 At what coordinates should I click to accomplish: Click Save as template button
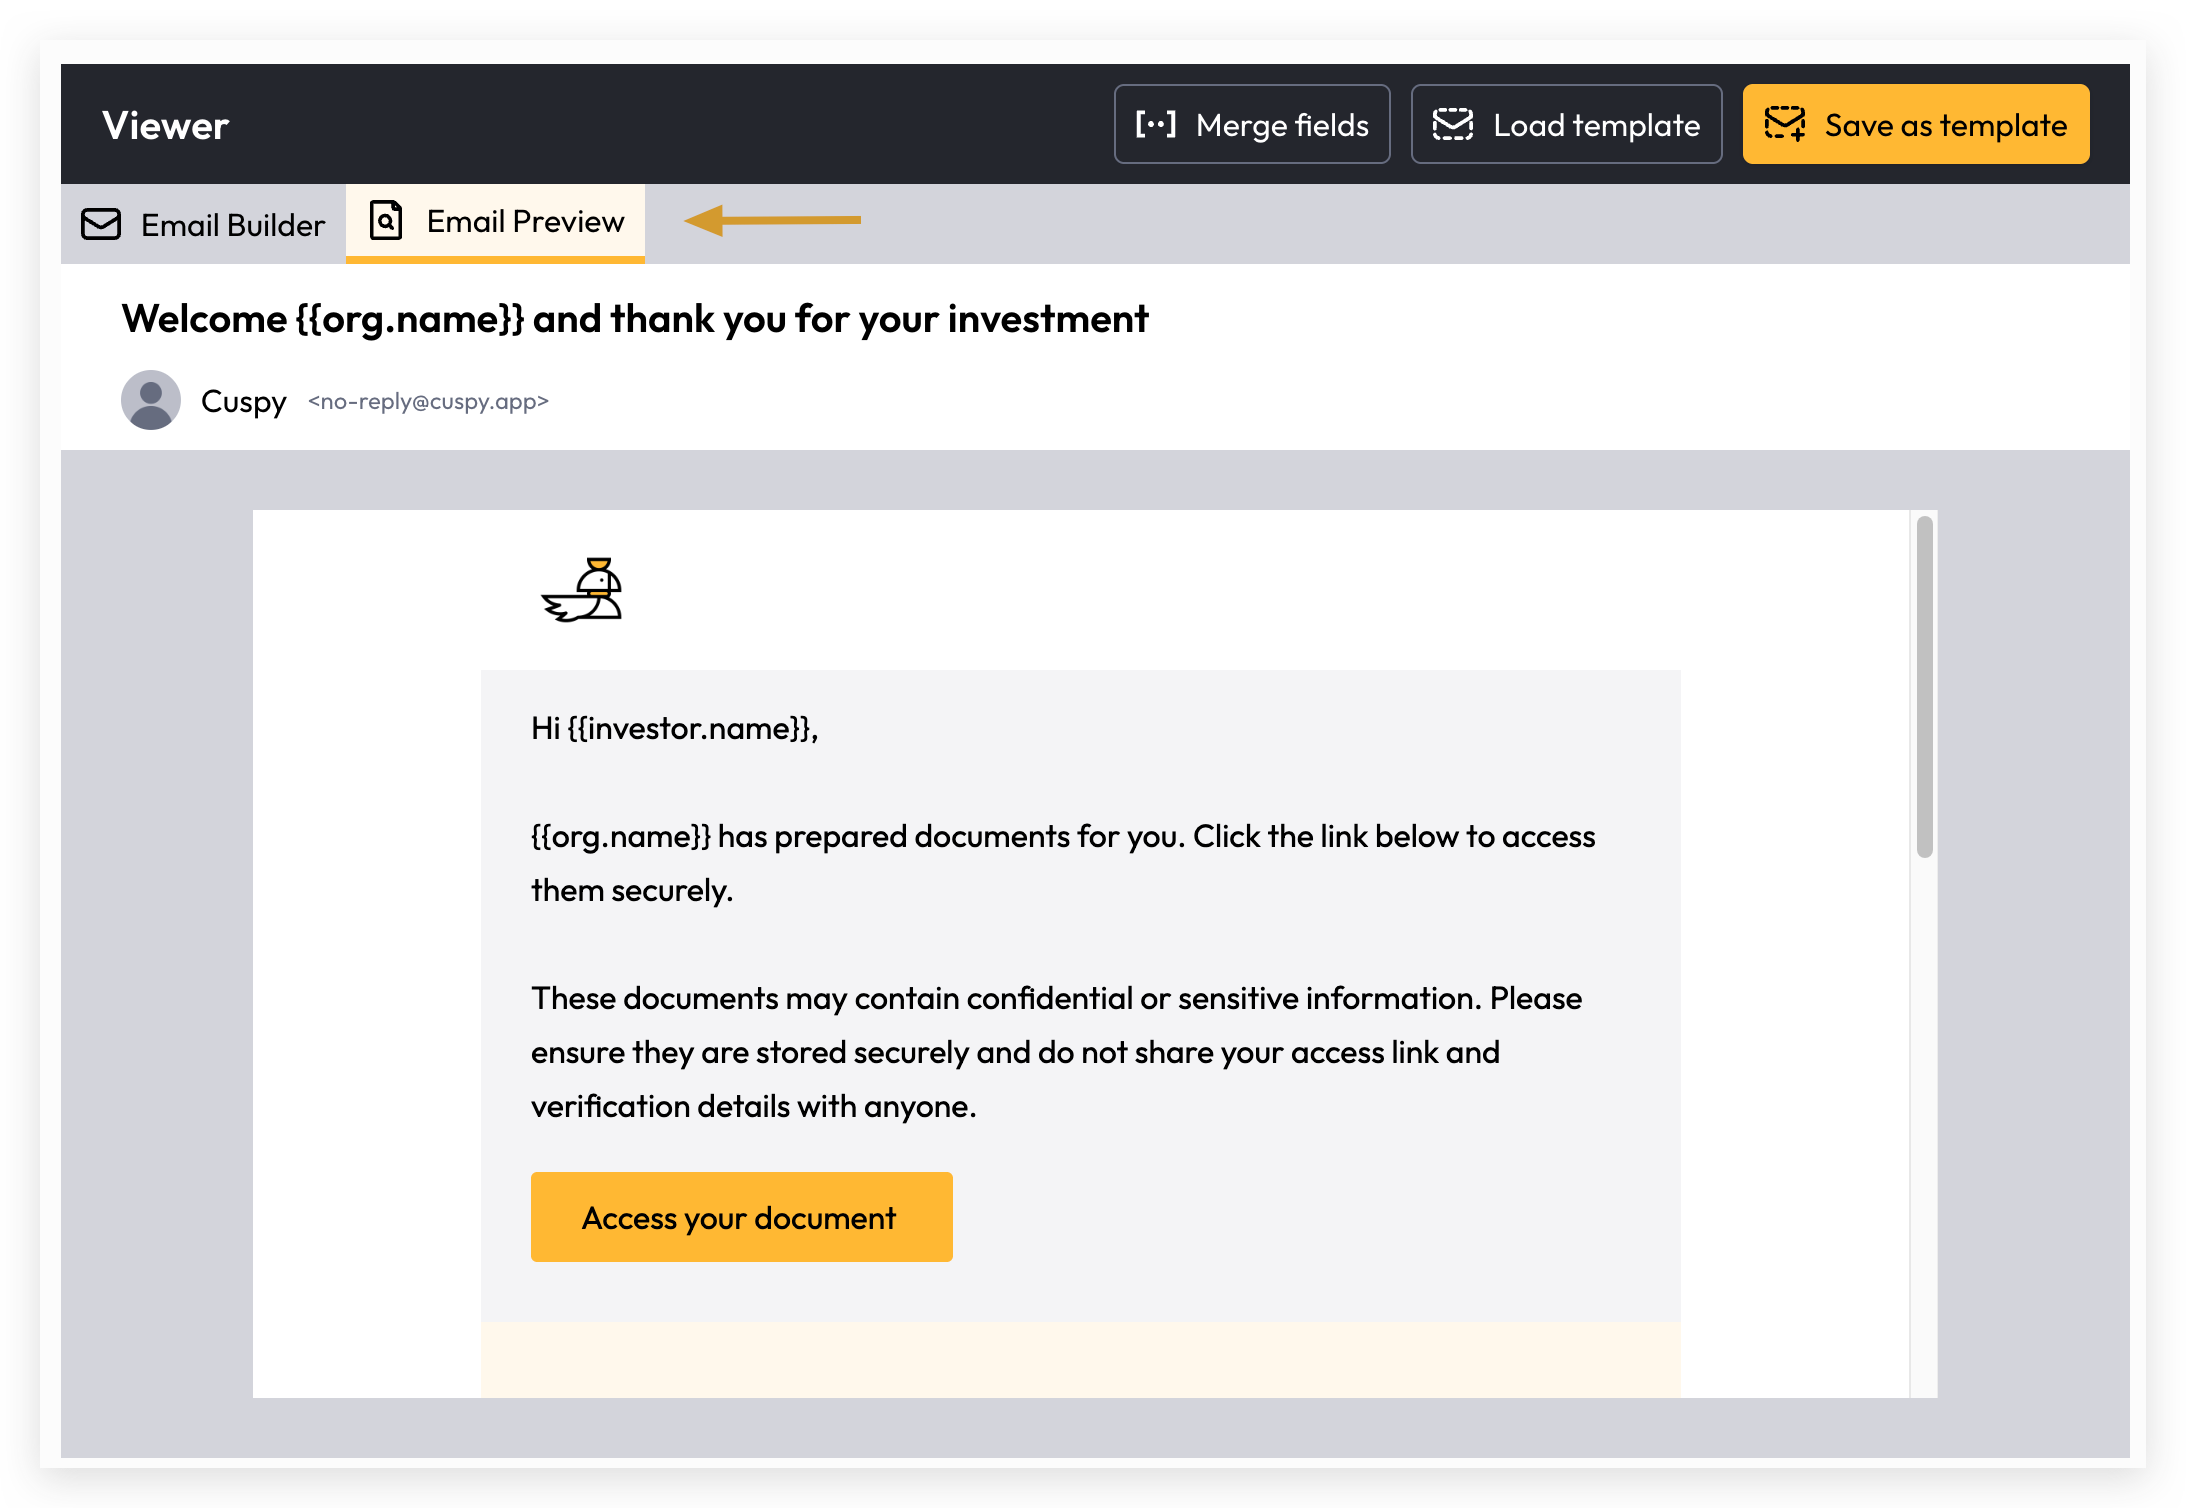coord(1916,124)
